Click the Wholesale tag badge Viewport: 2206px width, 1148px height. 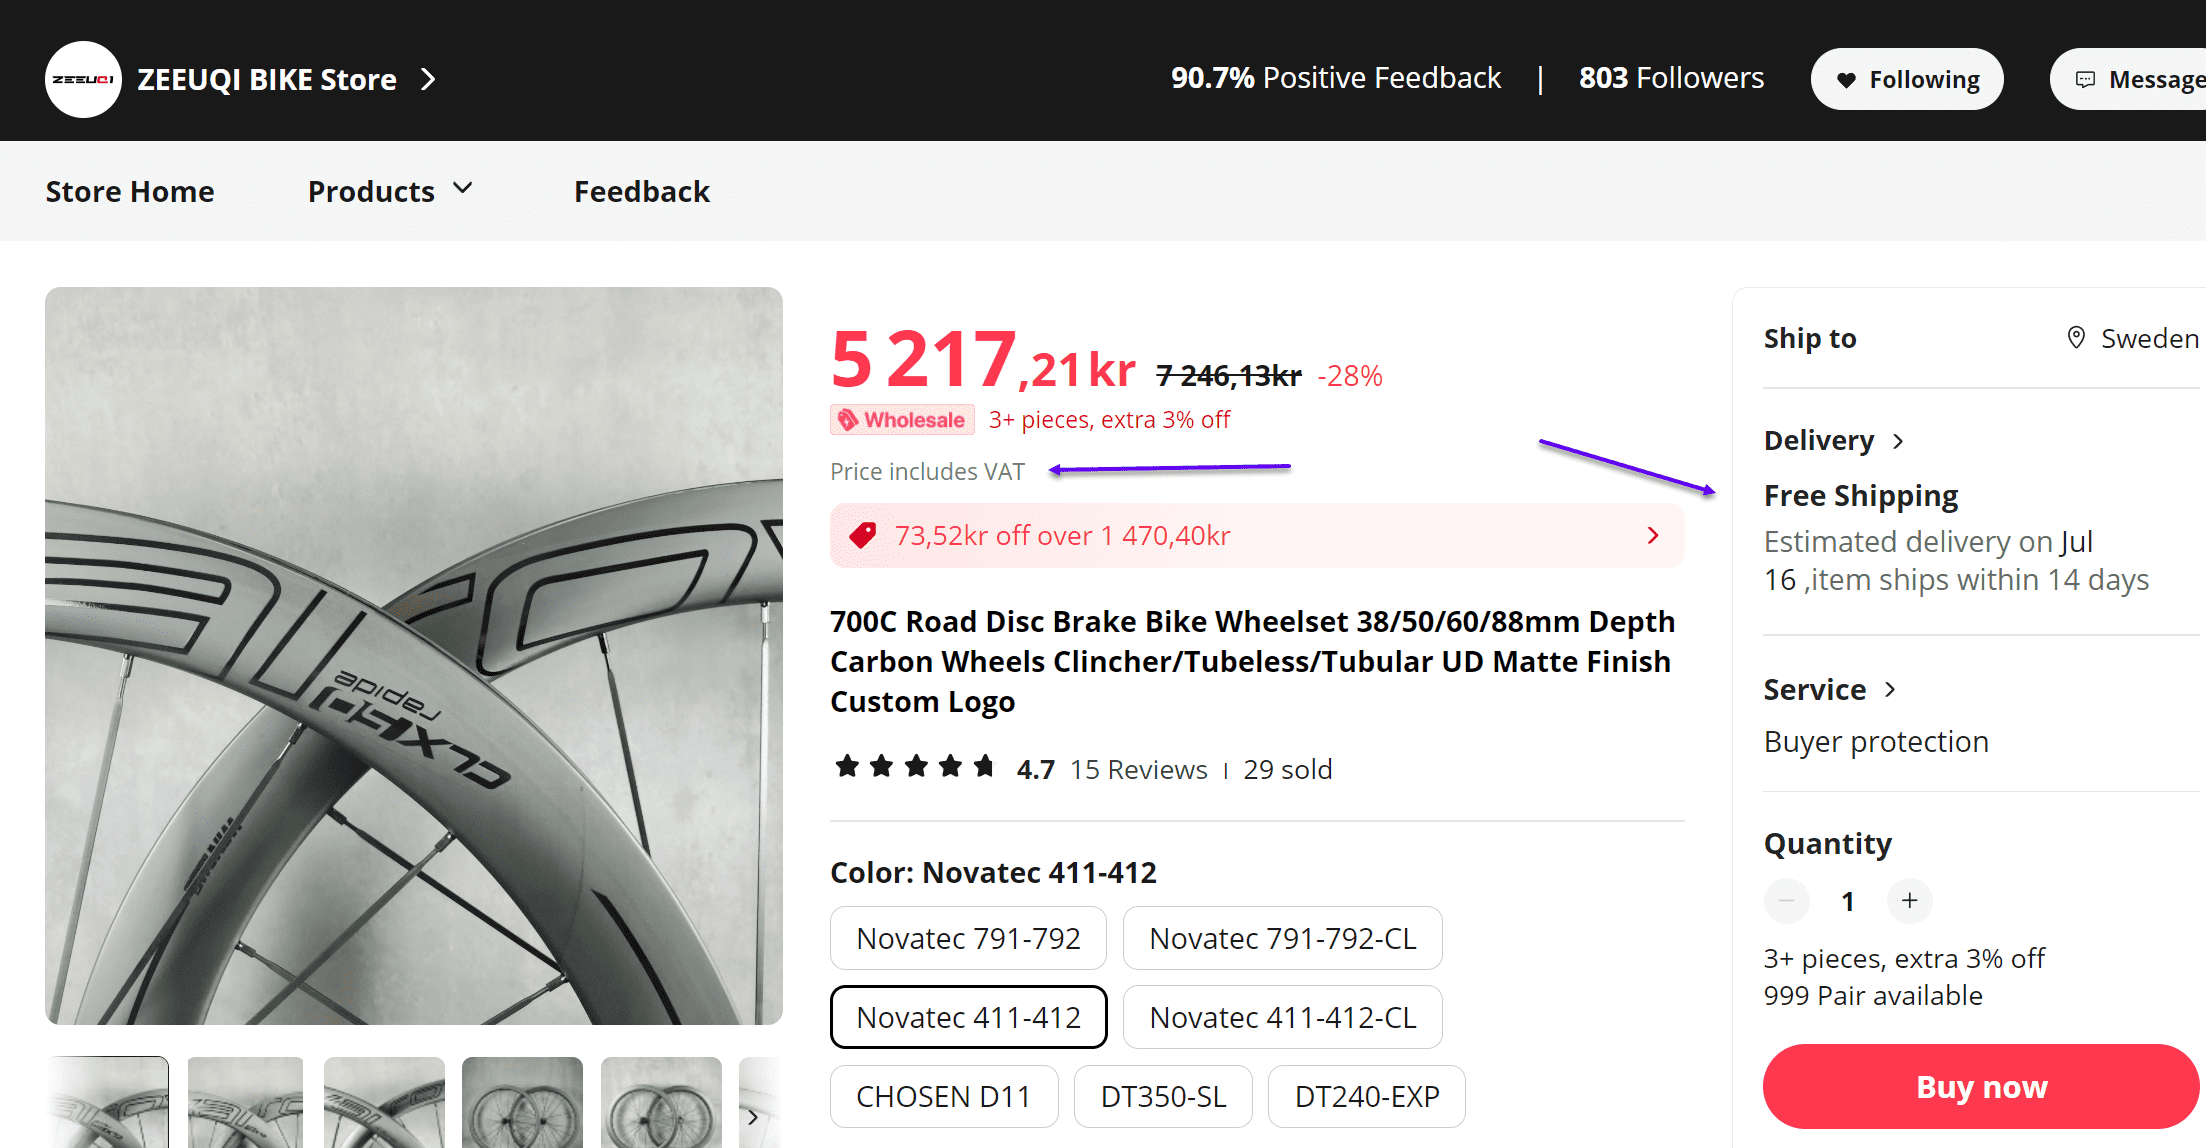(902, 420)
